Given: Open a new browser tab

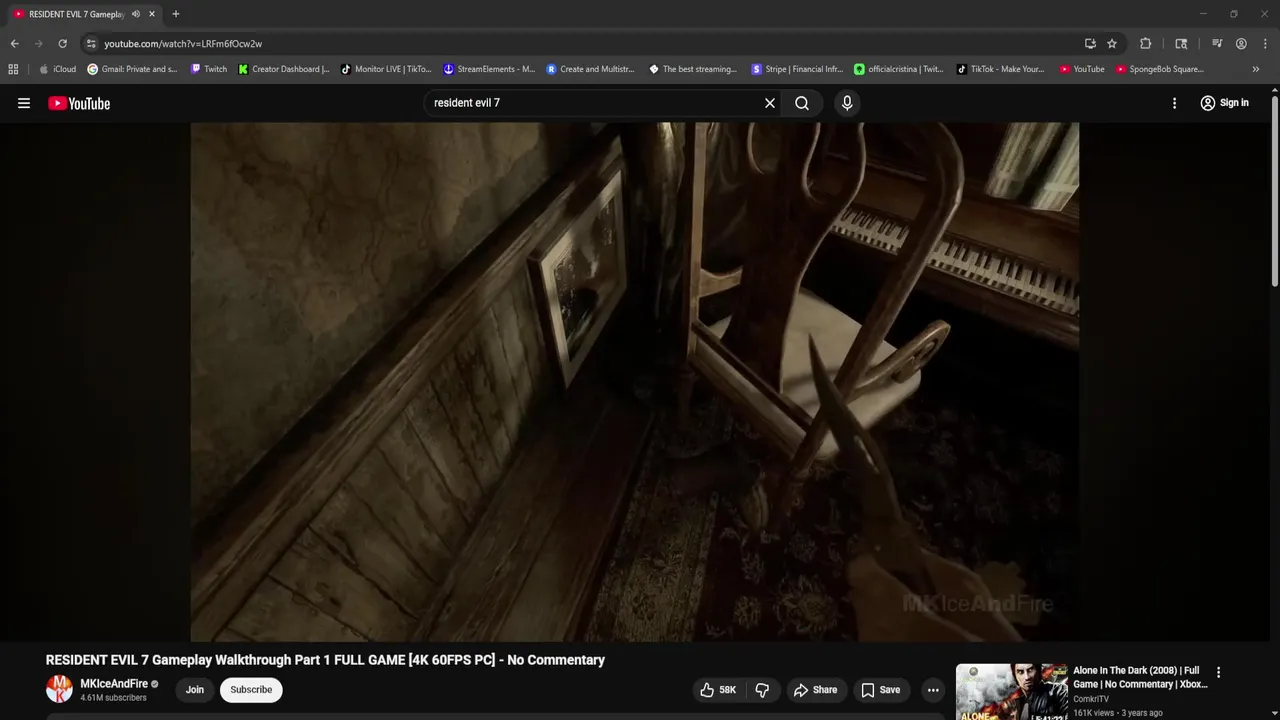Looking at the screenshot, I should point(176,14).
